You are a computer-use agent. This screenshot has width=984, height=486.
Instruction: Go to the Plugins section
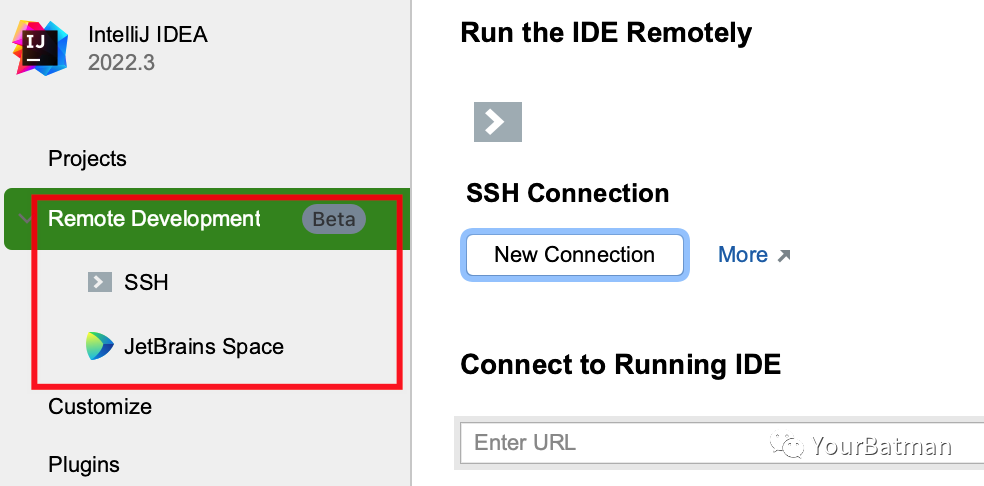point(84,464)
